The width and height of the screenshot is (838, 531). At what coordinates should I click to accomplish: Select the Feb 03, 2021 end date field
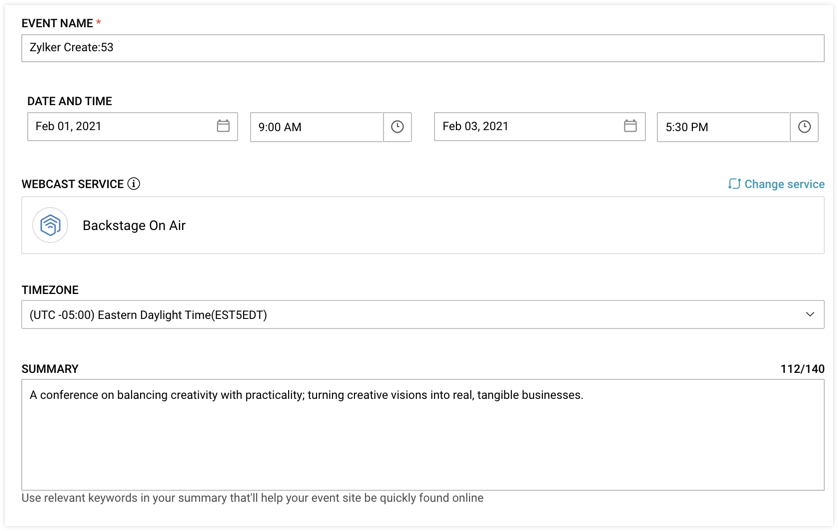pyautogui.click(x=527, y=126)
